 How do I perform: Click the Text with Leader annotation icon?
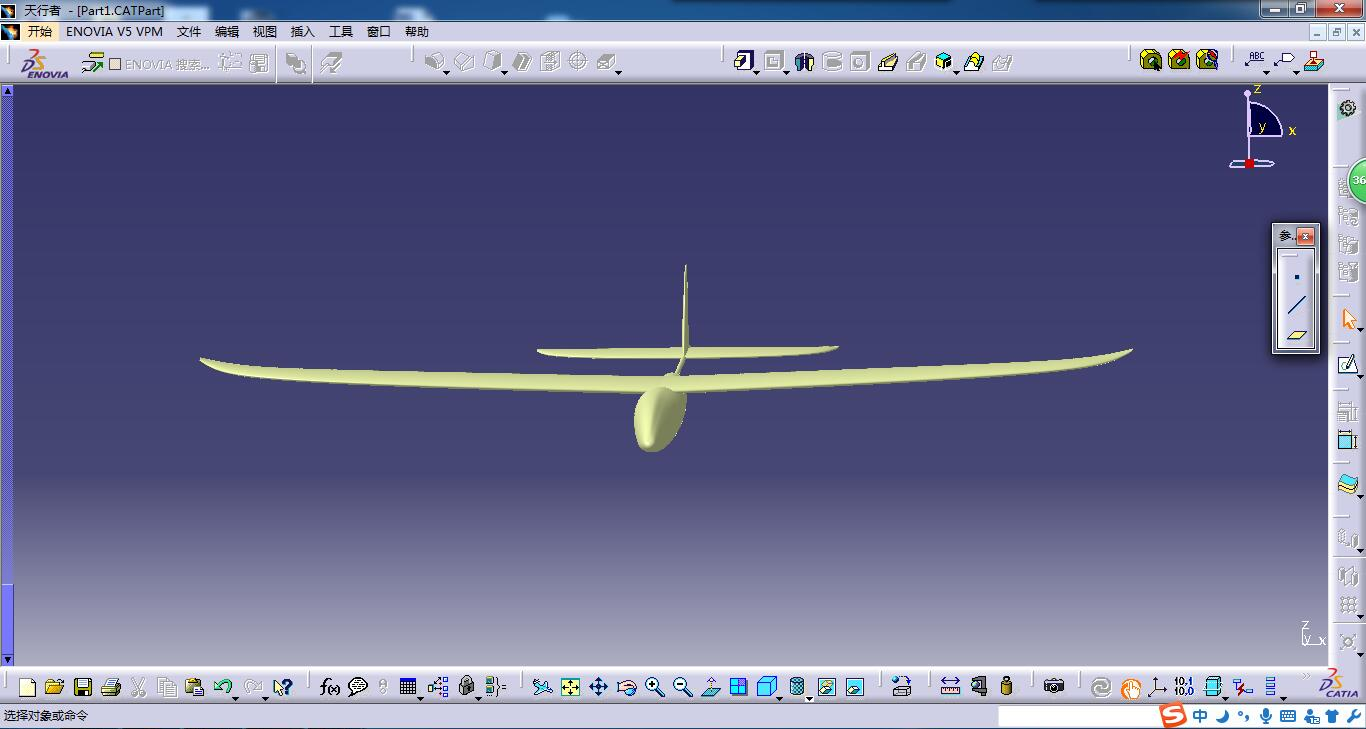coord(1256,61)
